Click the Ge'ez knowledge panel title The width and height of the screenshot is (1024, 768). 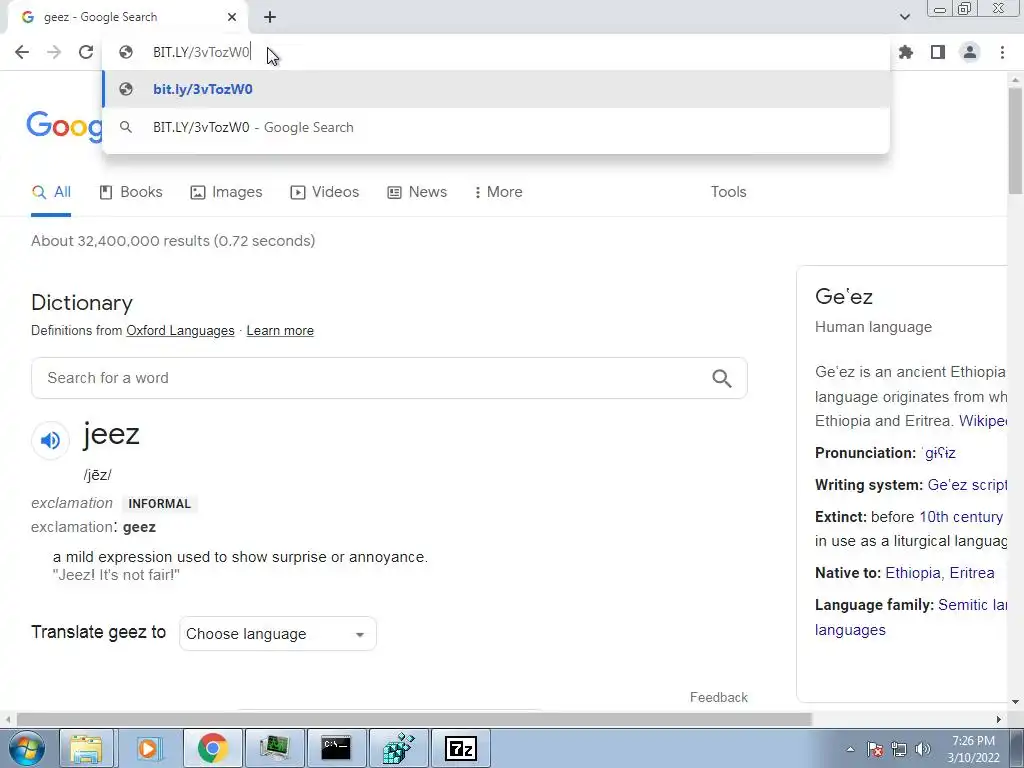coord(844,296)
